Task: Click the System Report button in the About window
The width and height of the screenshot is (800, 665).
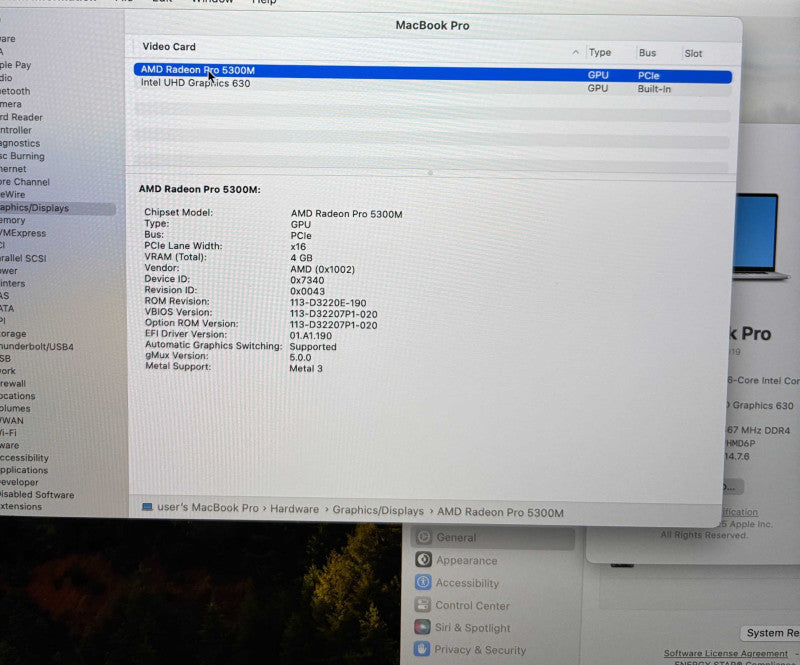Action: tap(770, 633)
